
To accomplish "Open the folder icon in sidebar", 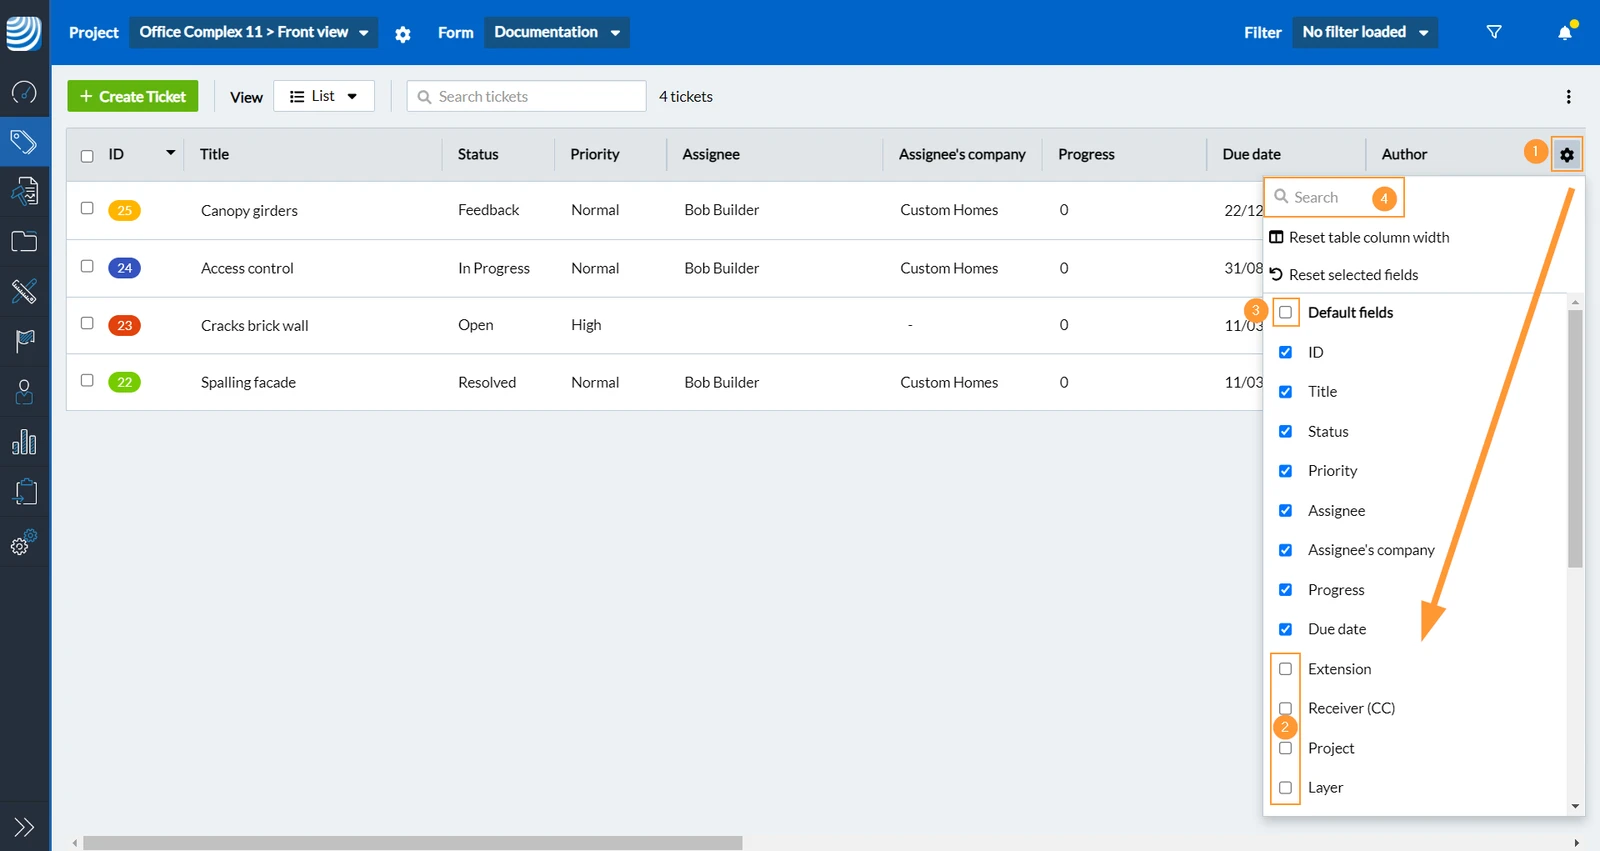I will click(x=24, y=241).
